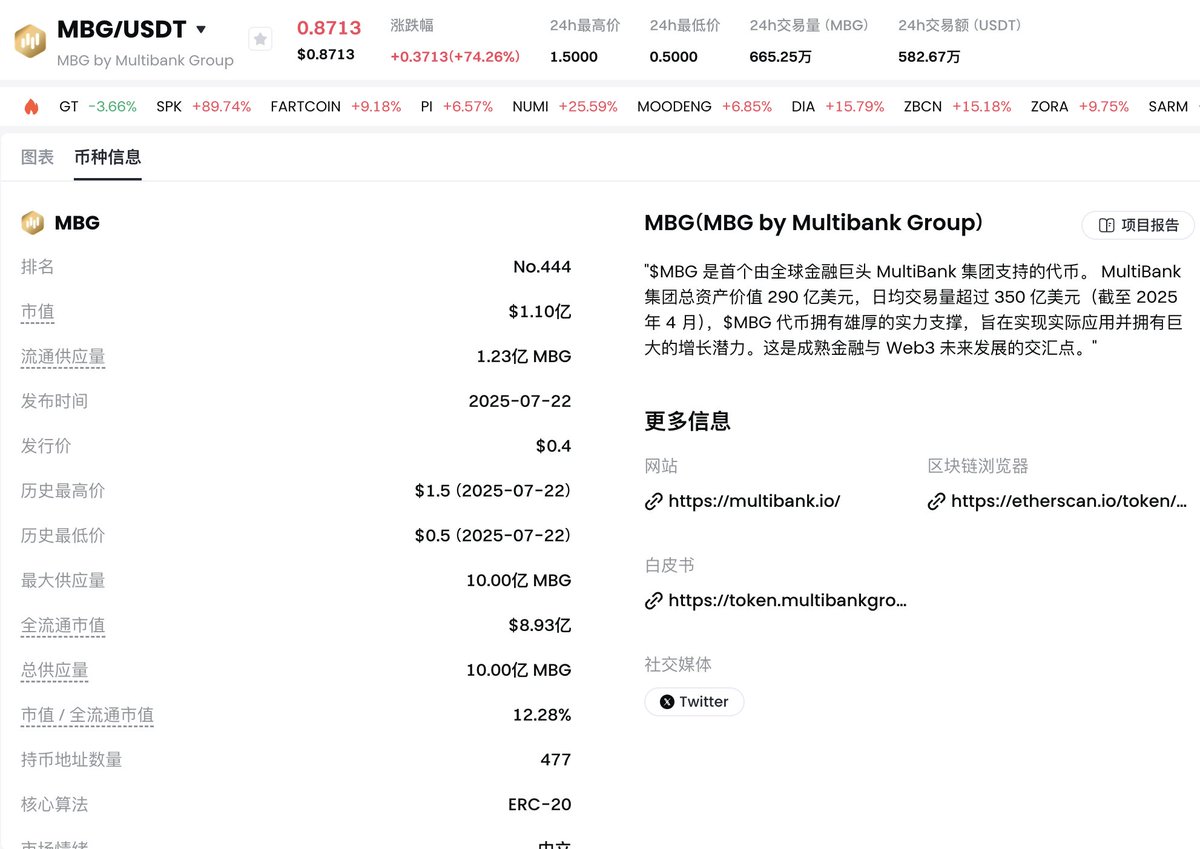
Task: Click the 总供应量 label
Action: 55,670
